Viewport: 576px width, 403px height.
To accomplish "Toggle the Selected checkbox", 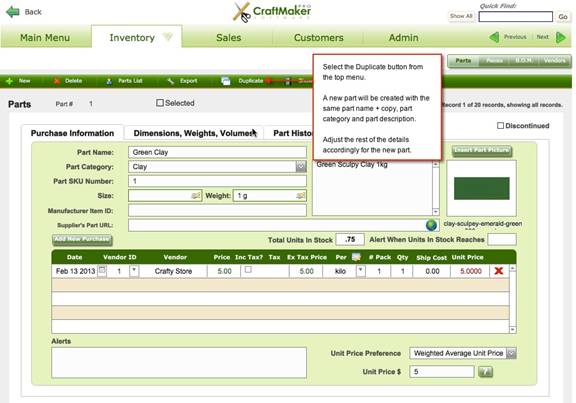I will point(160,103).
